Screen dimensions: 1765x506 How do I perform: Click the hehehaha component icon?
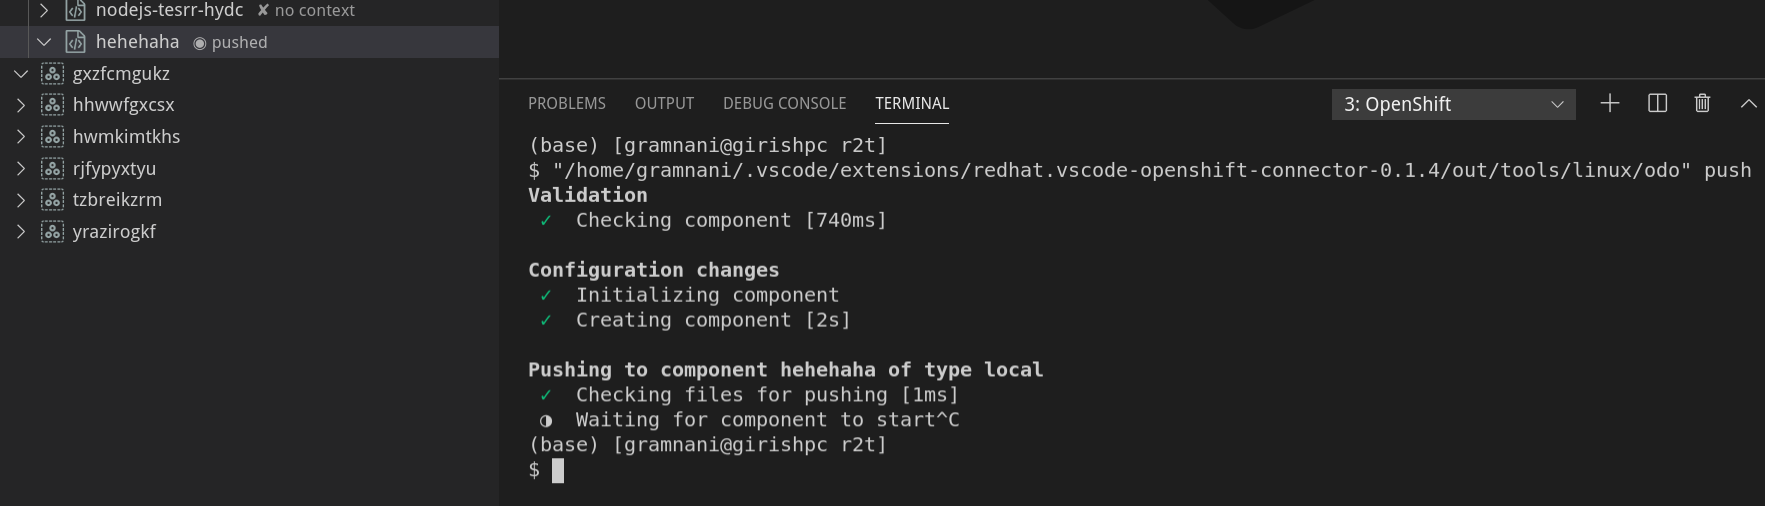(76, 42)
